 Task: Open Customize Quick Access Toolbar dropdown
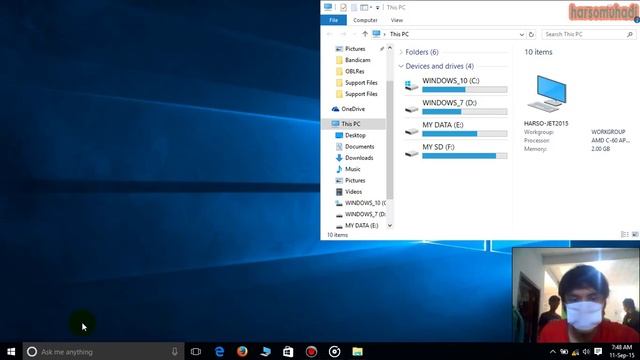point(378,7)
